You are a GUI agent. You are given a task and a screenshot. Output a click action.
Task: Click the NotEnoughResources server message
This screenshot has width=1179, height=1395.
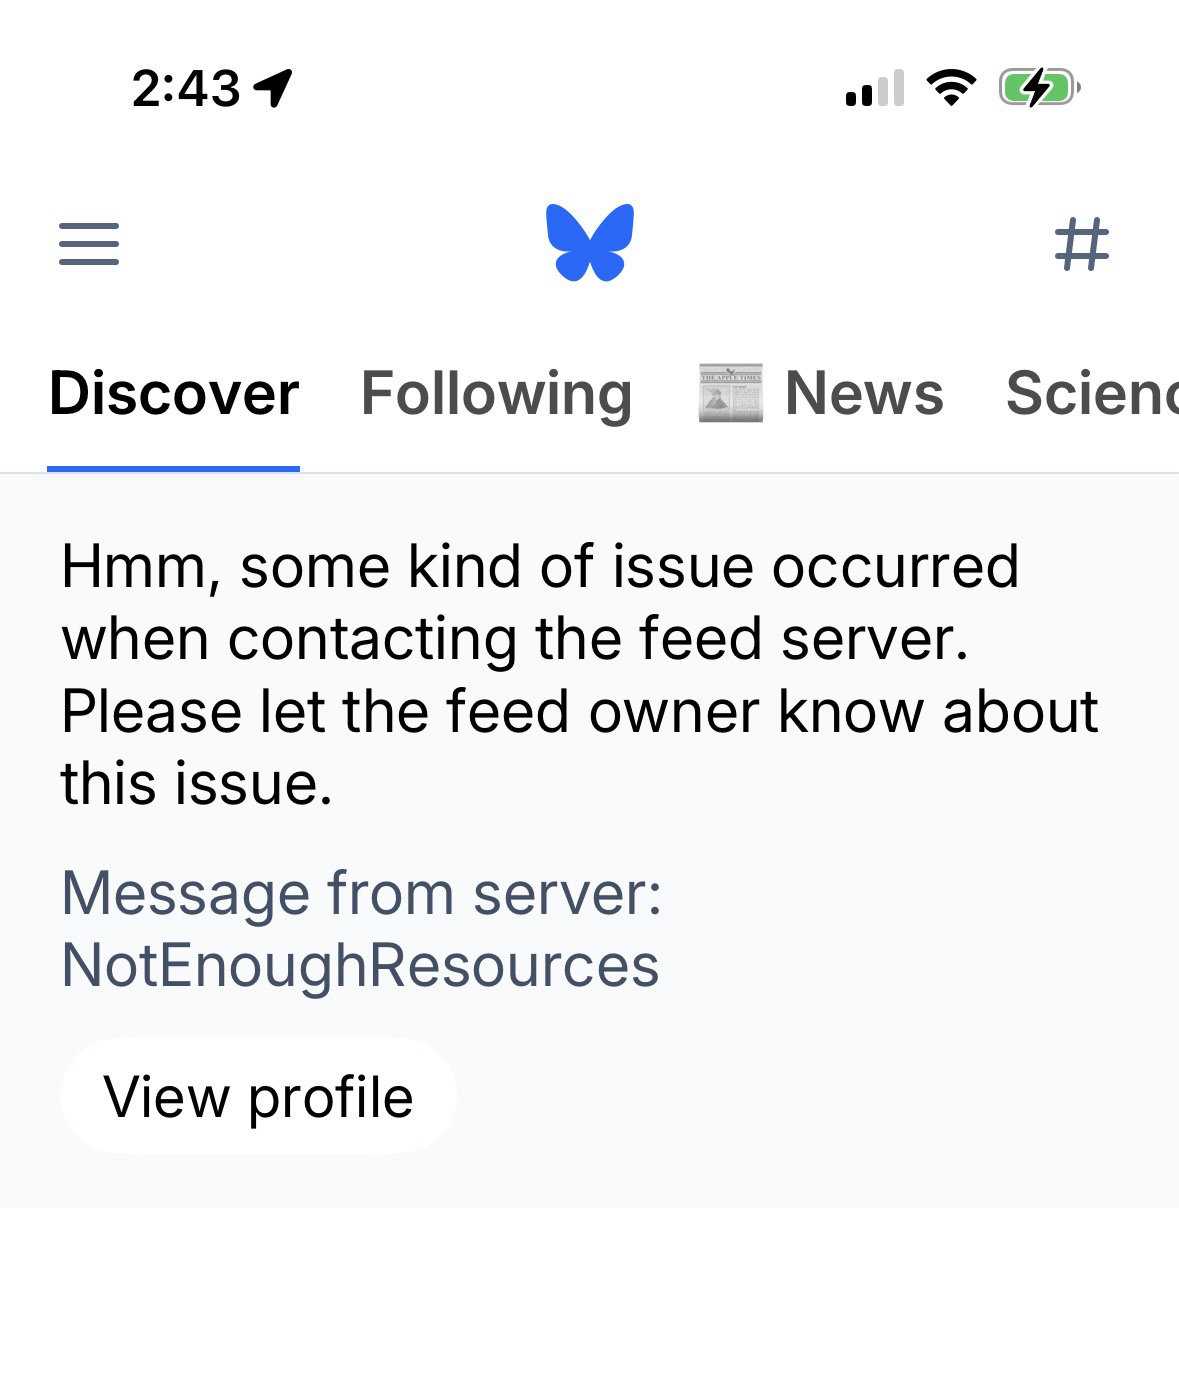pos(360,965)
